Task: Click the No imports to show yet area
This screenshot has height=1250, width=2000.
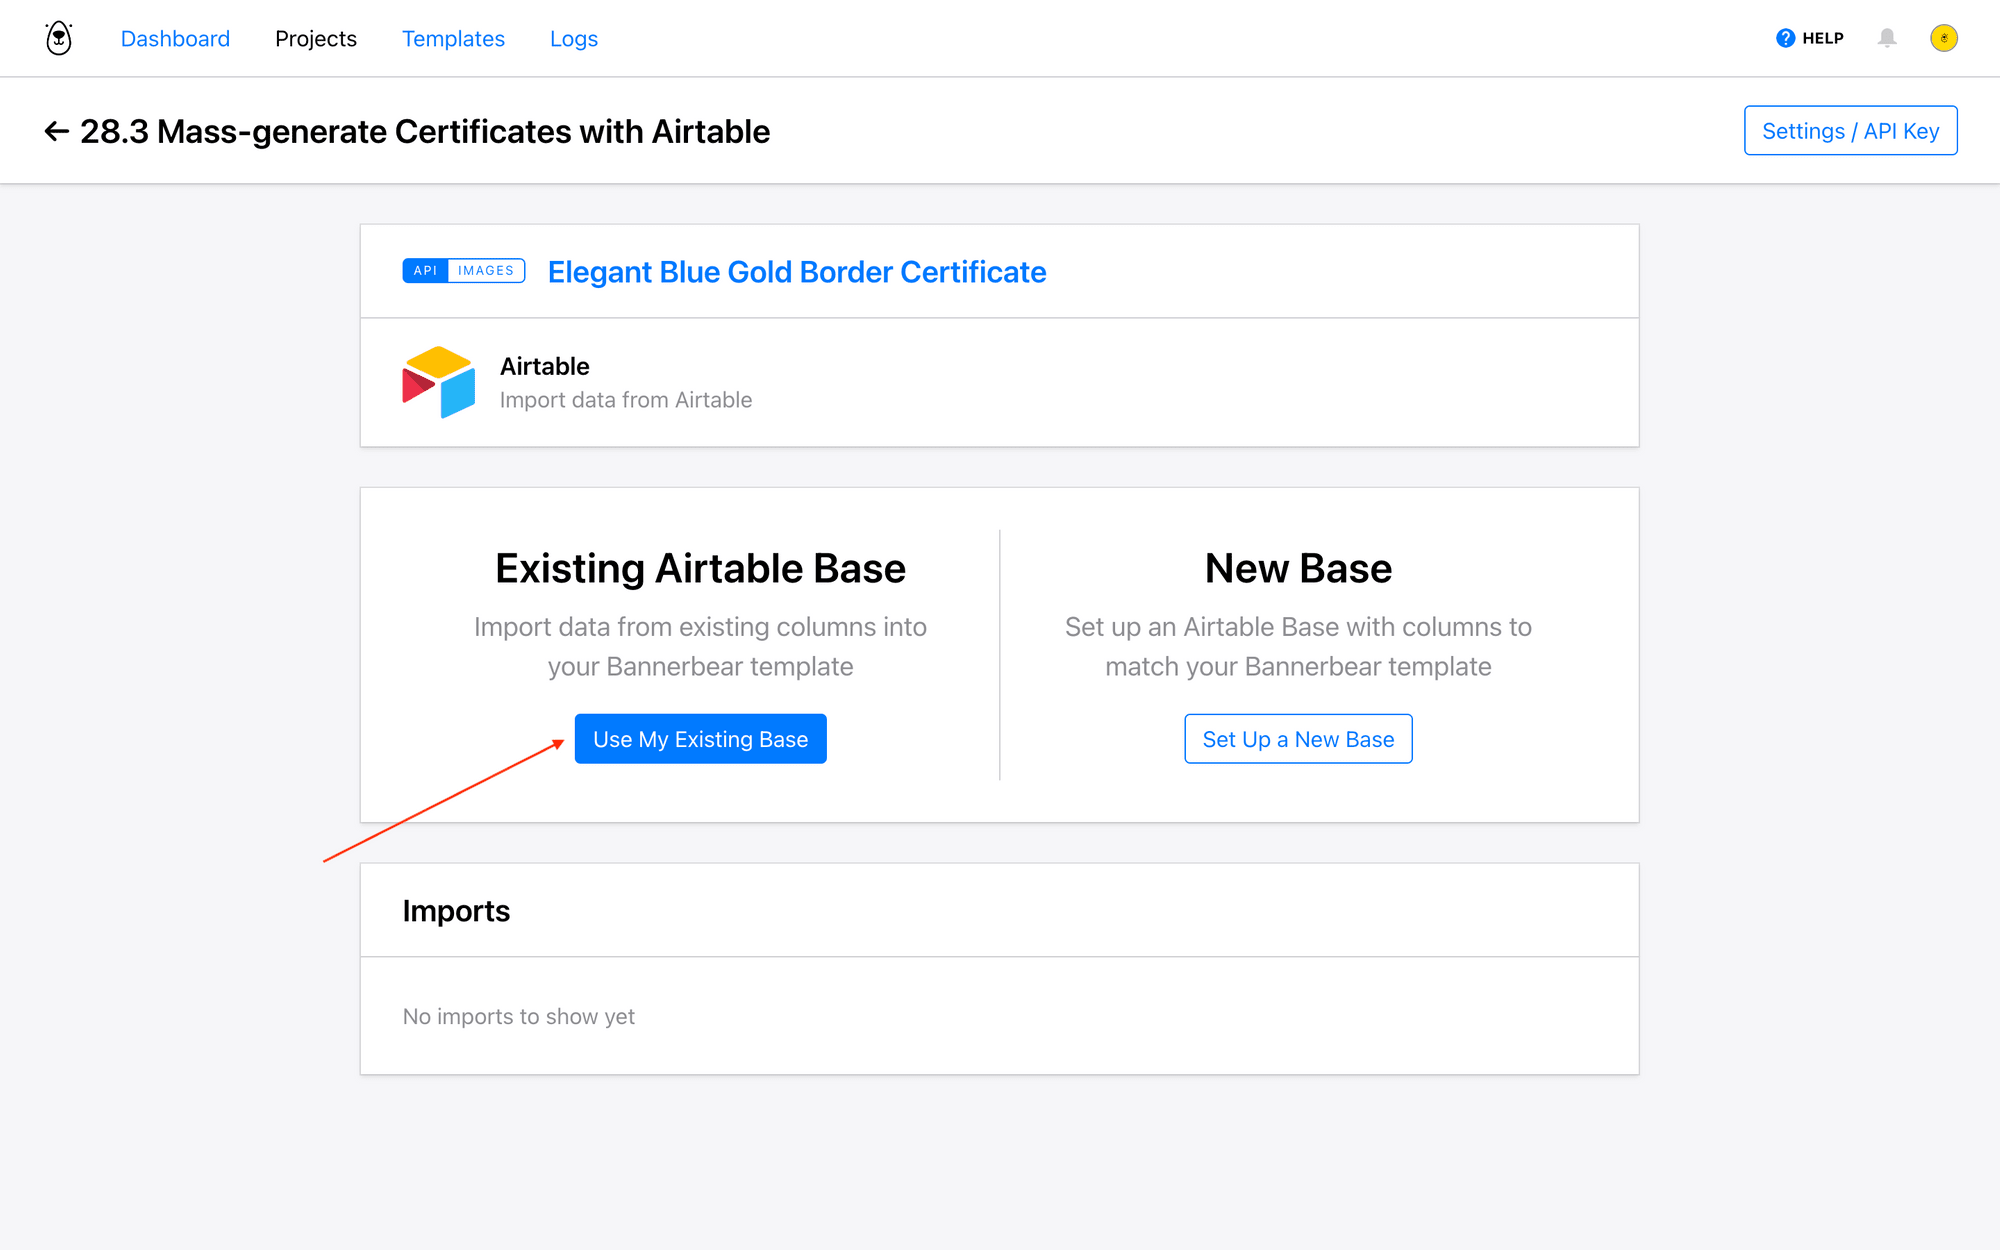Action: point(518,1016)
